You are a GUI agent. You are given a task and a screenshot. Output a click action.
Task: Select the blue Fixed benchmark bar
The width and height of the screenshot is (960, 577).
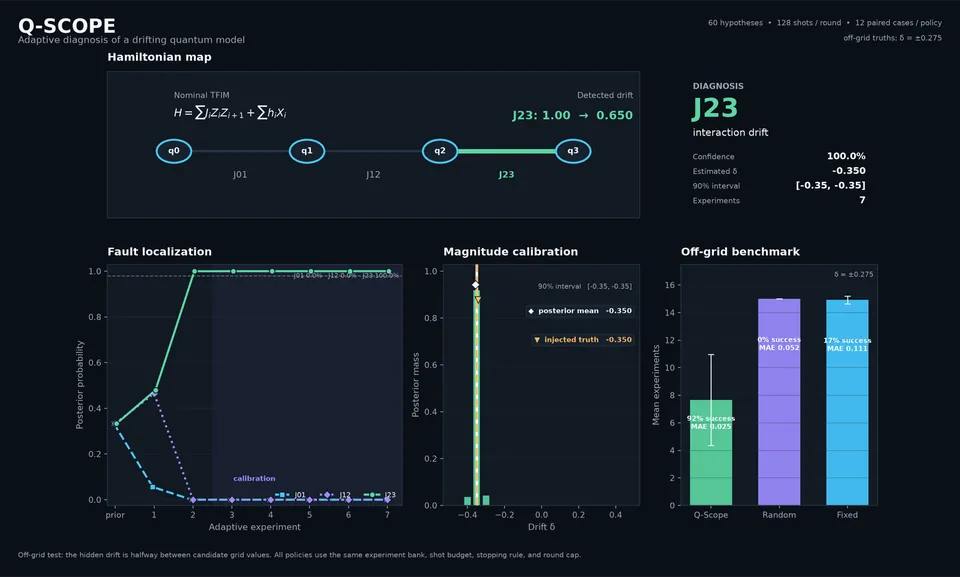[847, 402]
